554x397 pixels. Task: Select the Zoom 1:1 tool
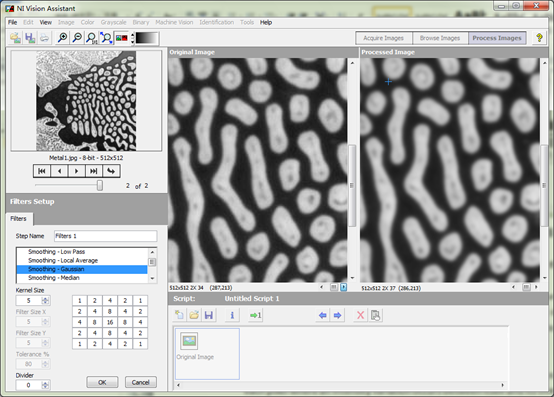(x=92, y=38)
